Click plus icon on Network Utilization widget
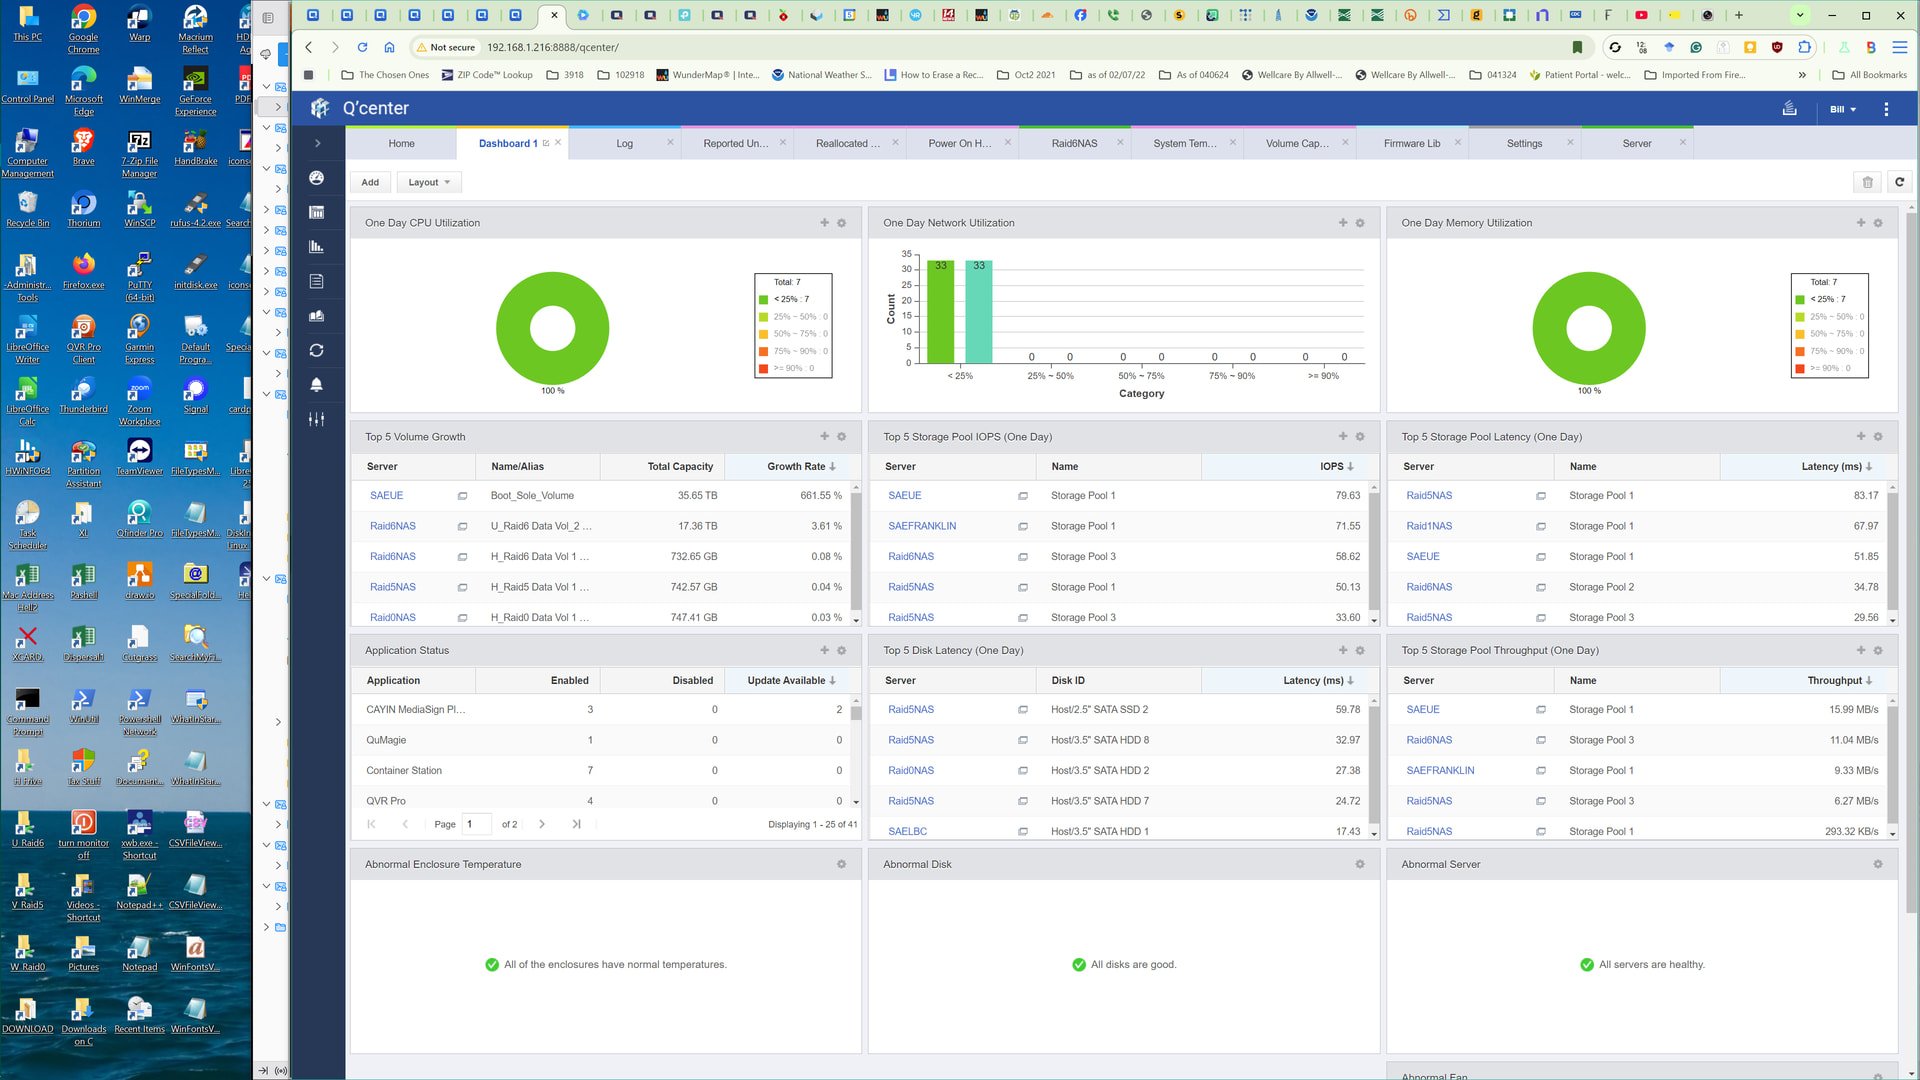The width and height of the screenshot is (1920, 1080). coord(1343,223)
